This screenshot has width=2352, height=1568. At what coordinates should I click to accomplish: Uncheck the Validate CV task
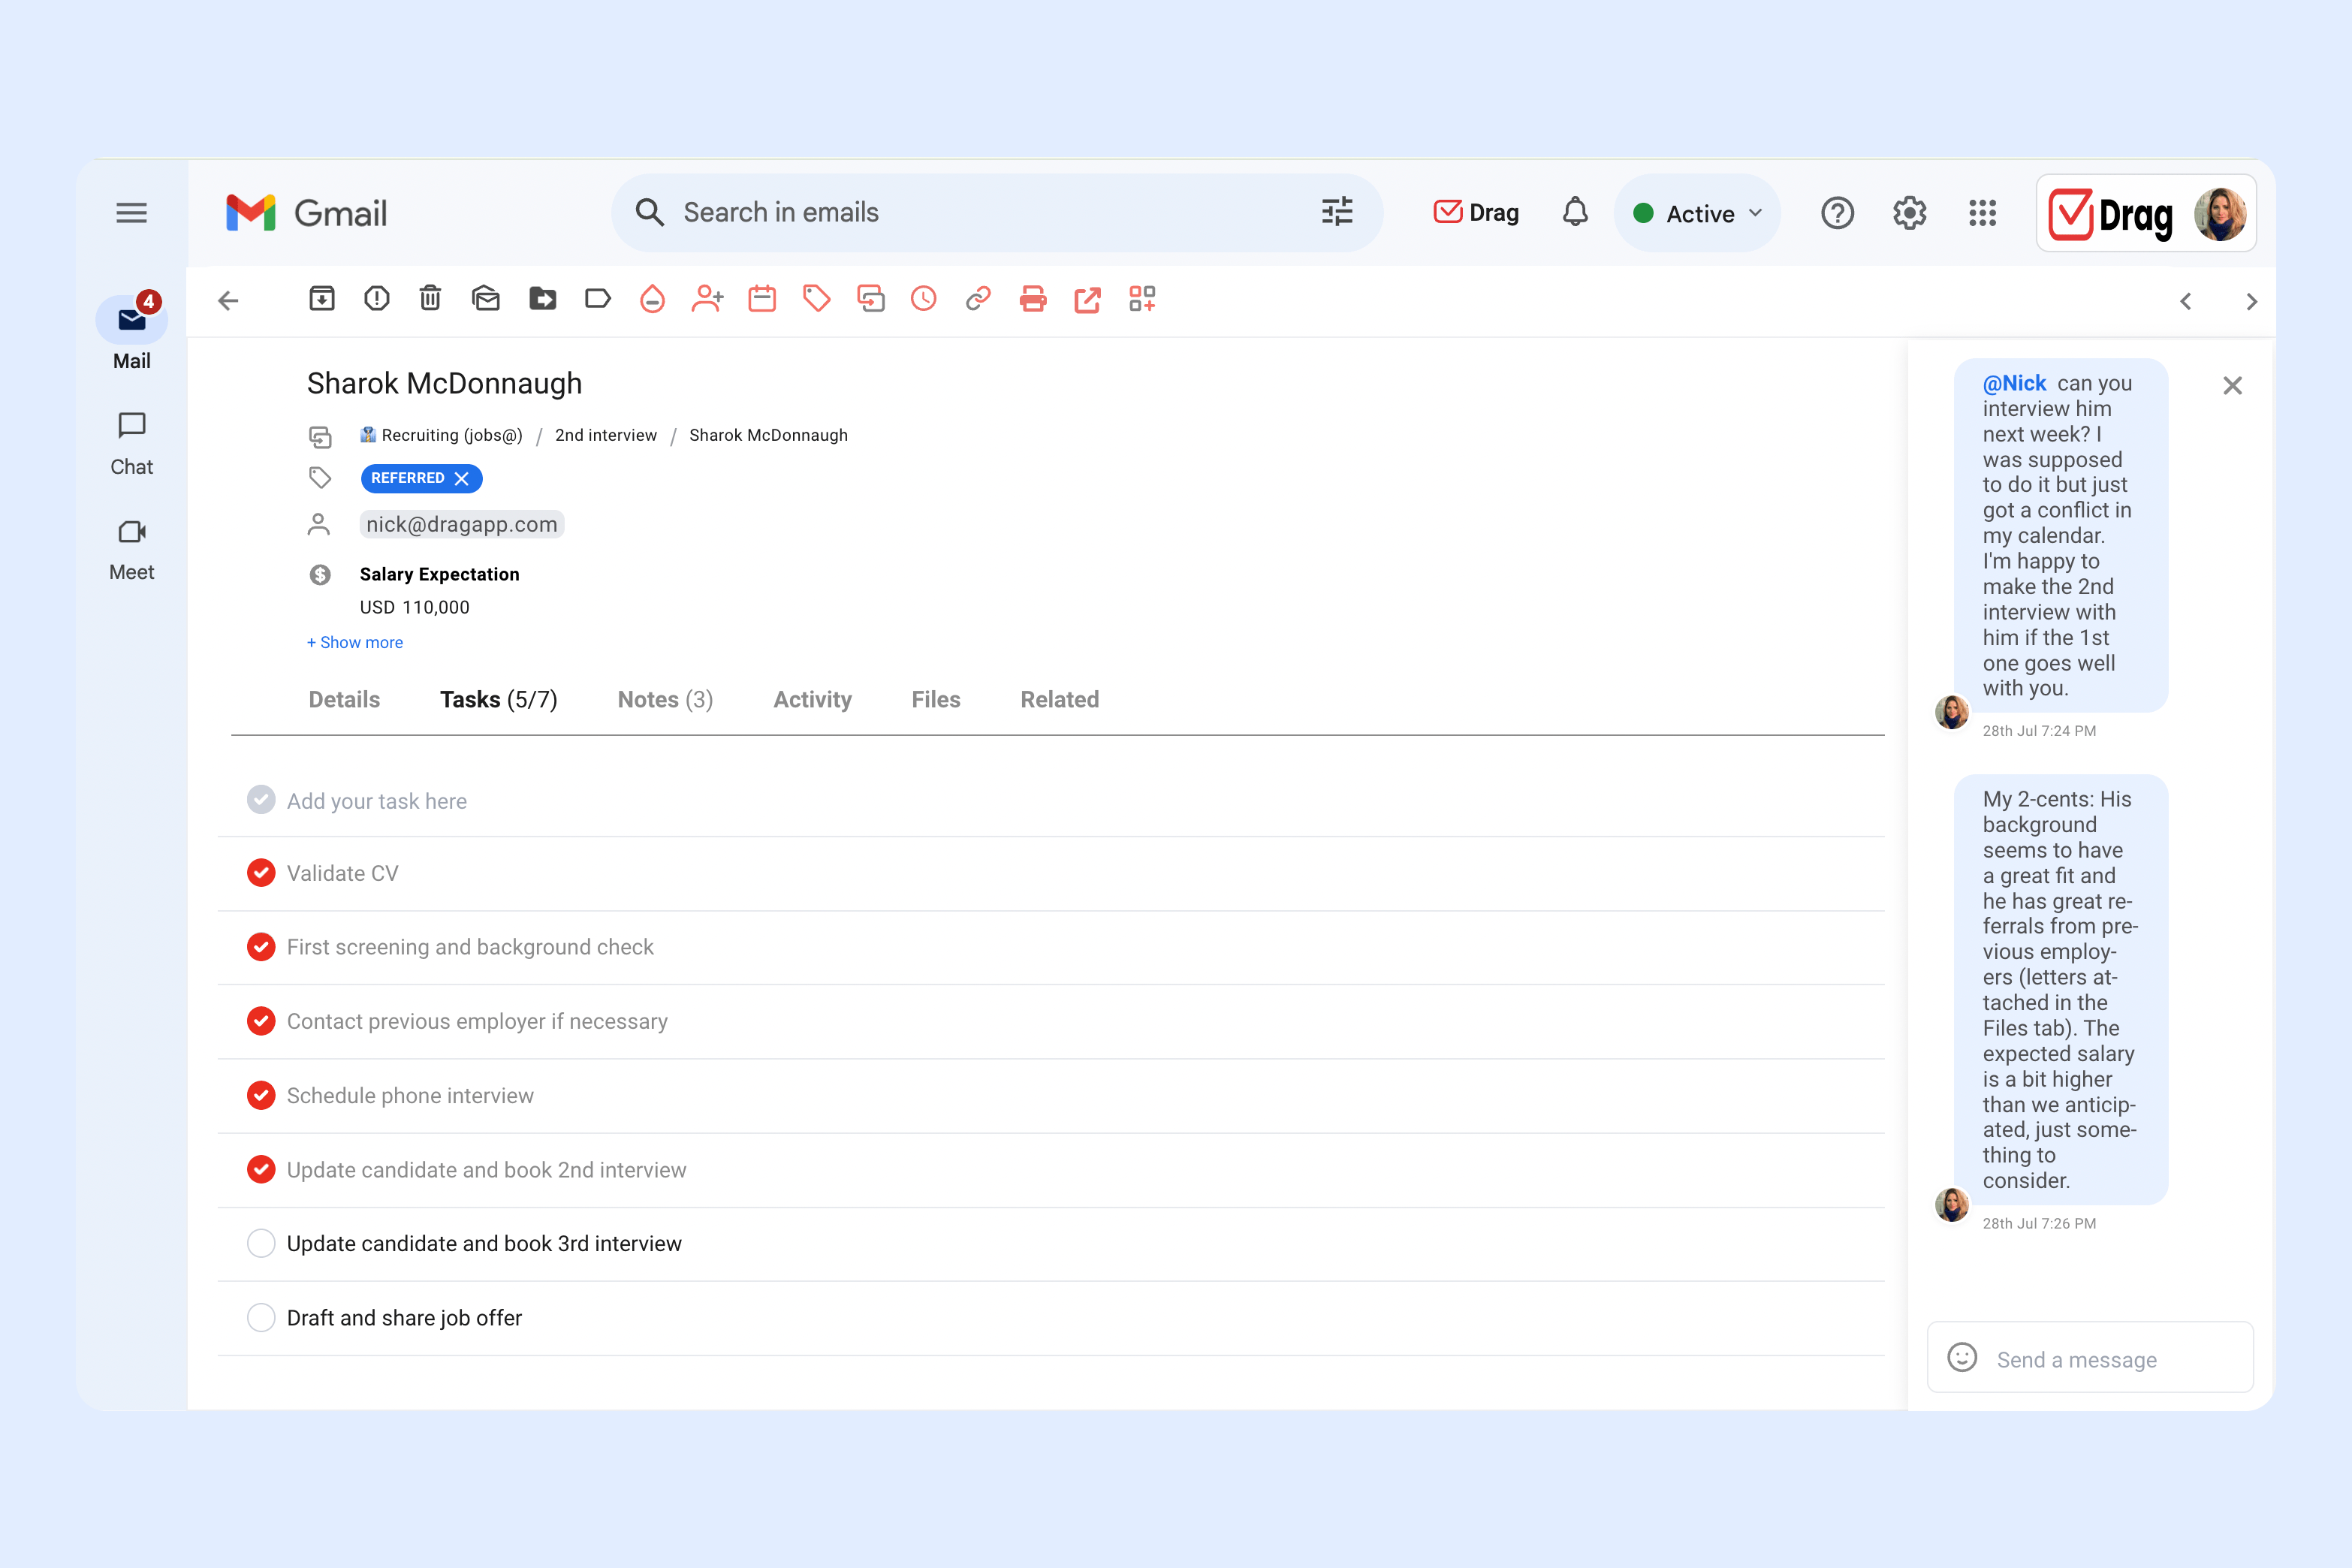coord(261,873)
